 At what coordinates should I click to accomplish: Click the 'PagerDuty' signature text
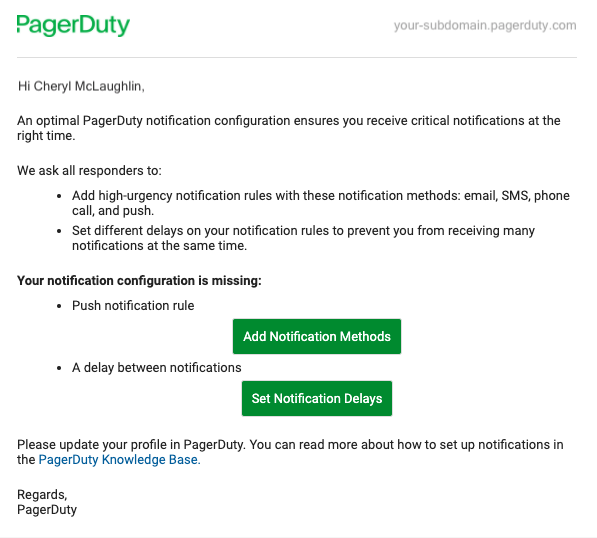coord(47,509)
